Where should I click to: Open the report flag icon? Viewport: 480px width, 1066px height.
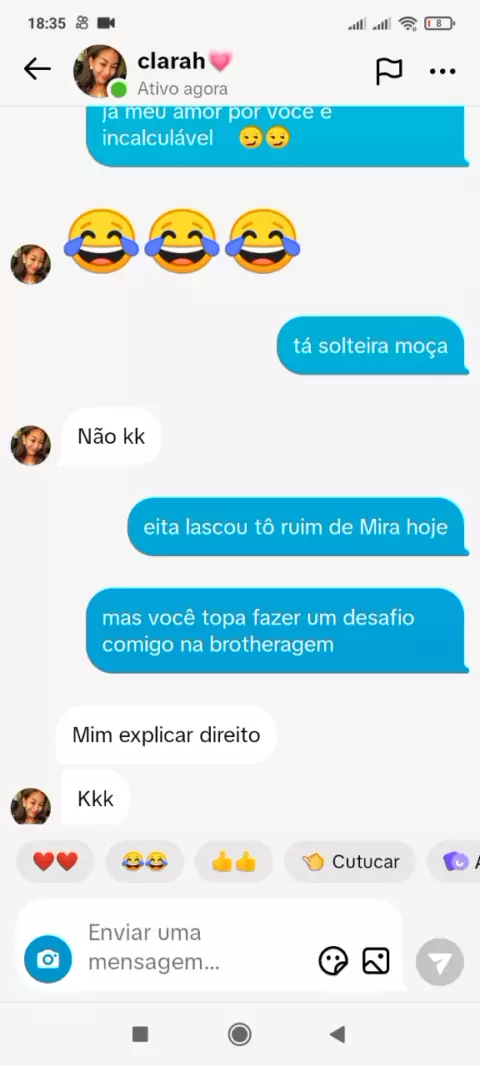pyautogui.click(x=389, y=71)
